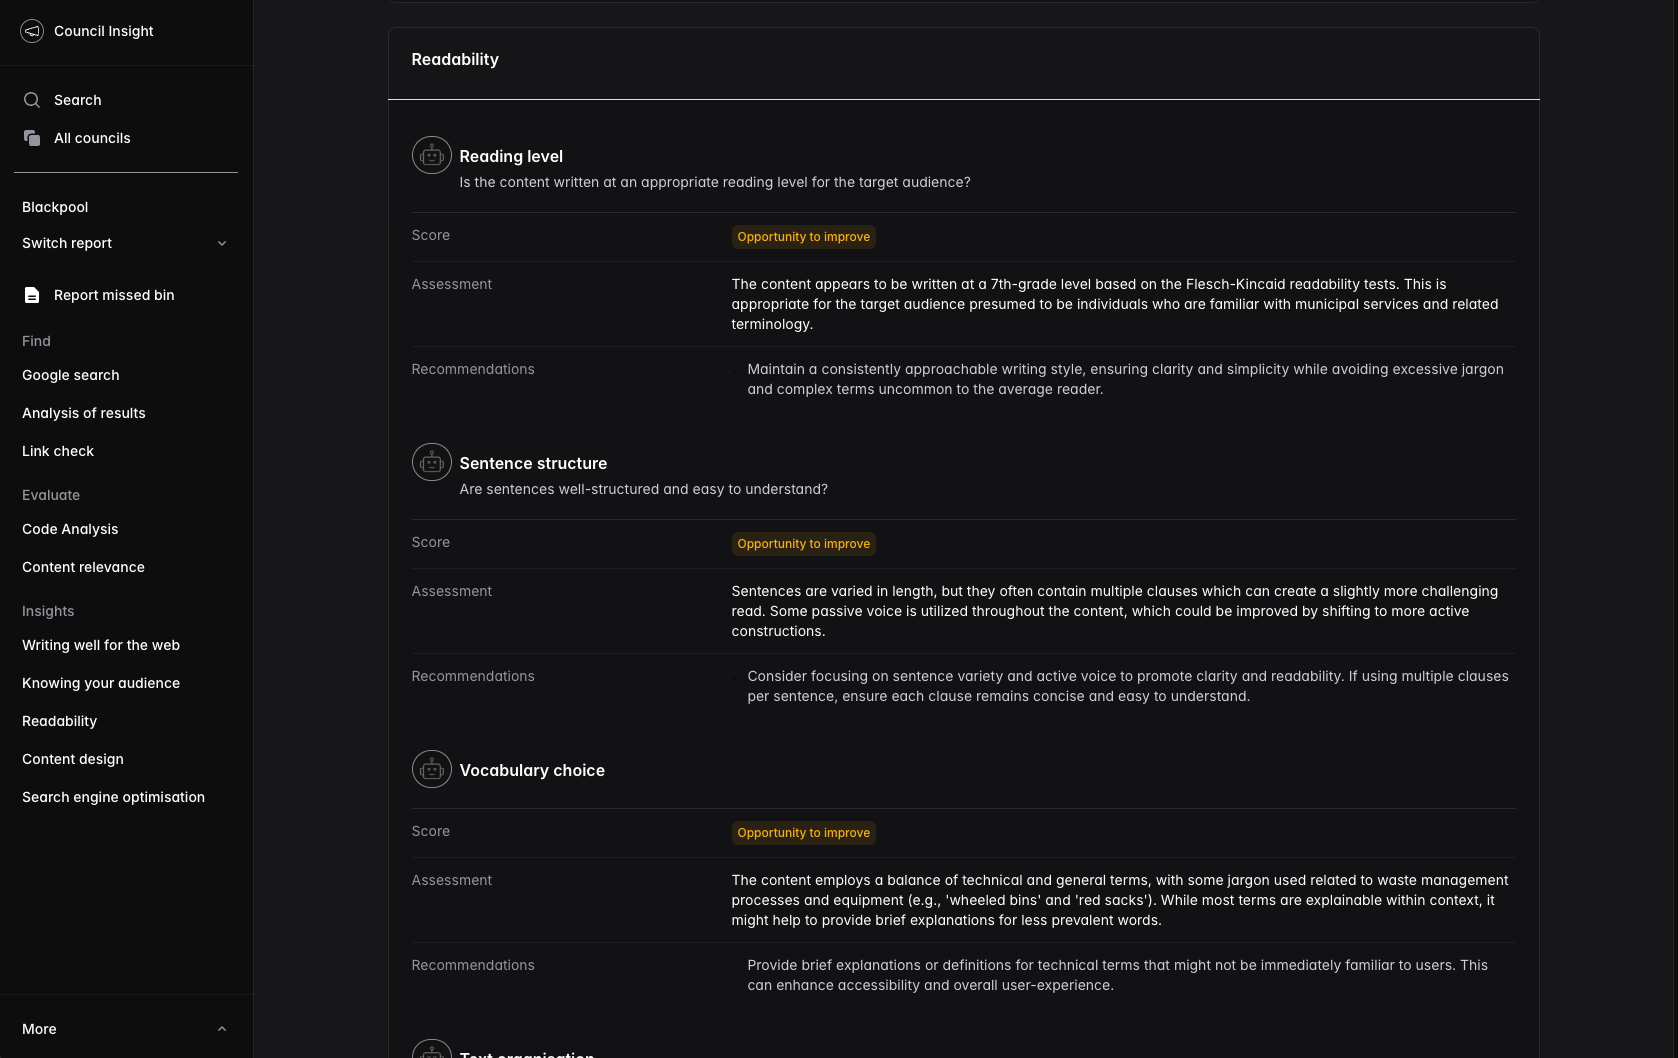Screen dimensions: 1678x1058
Task: Select Content relevance in sidebar
Action: [x=83, y=567]
